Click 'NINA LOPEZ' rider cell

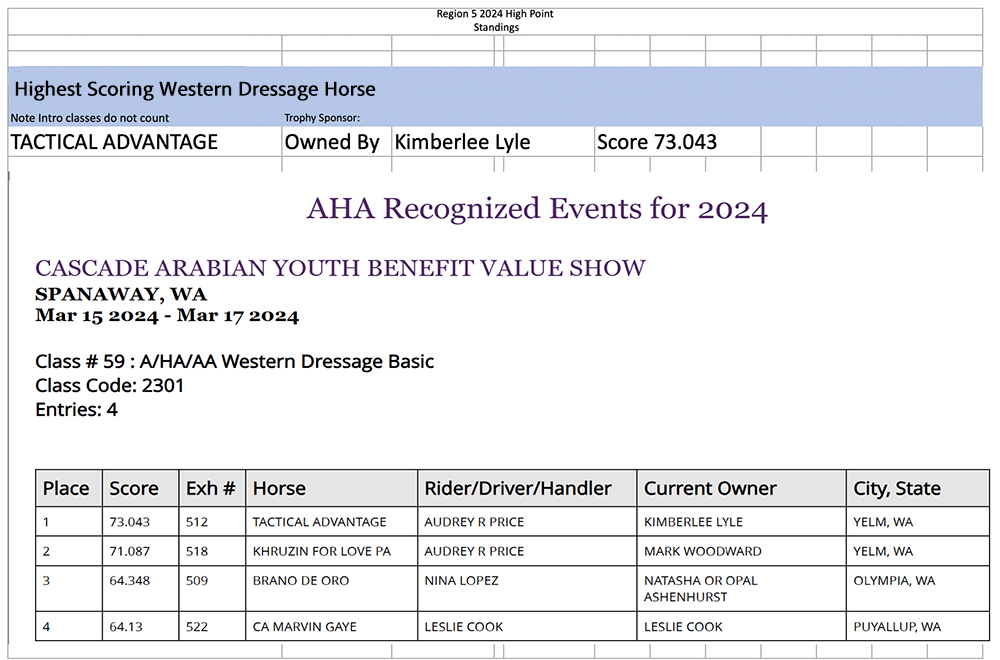[527, 589]
